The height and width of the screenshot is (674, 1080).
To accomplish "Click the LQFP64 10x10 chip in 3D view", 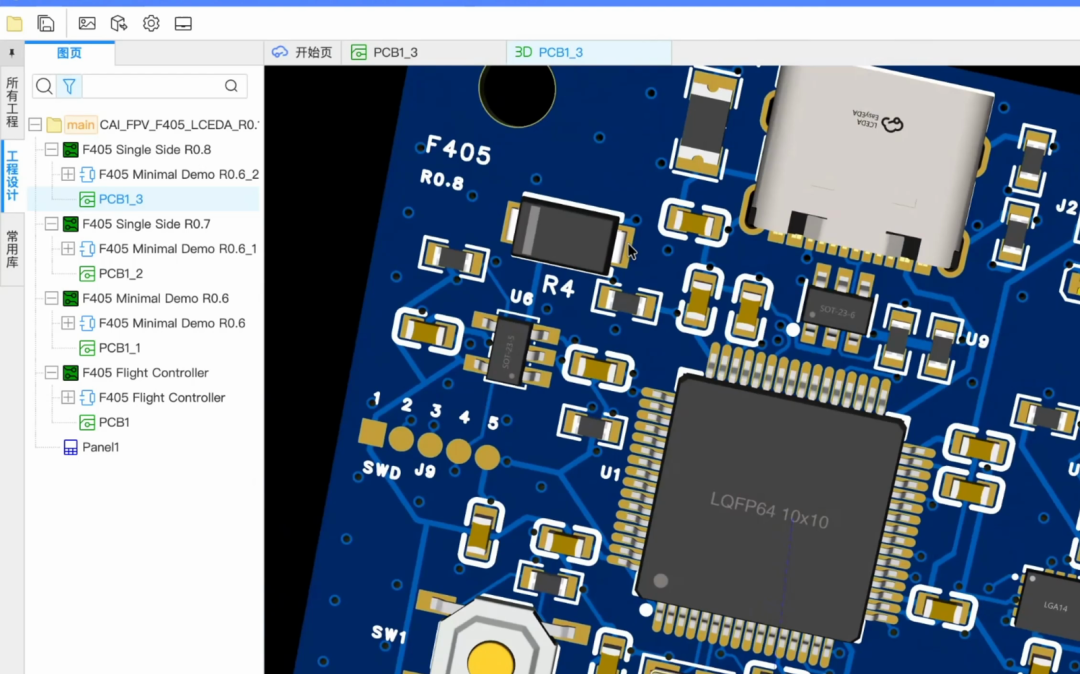I will [x=769, y=509].
